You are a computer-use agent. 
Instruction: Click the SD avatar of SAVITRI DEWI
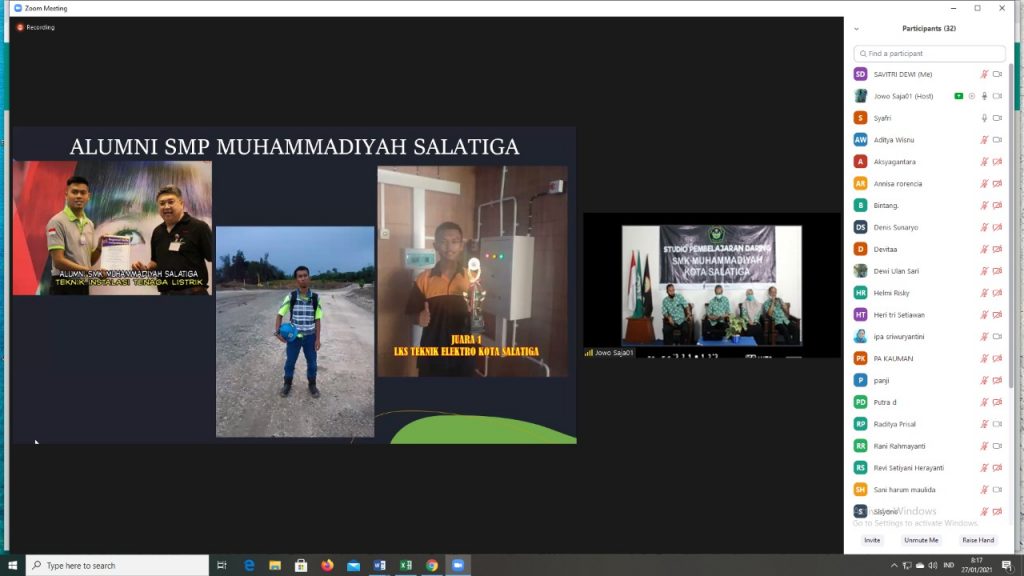[x=861, y=74]
